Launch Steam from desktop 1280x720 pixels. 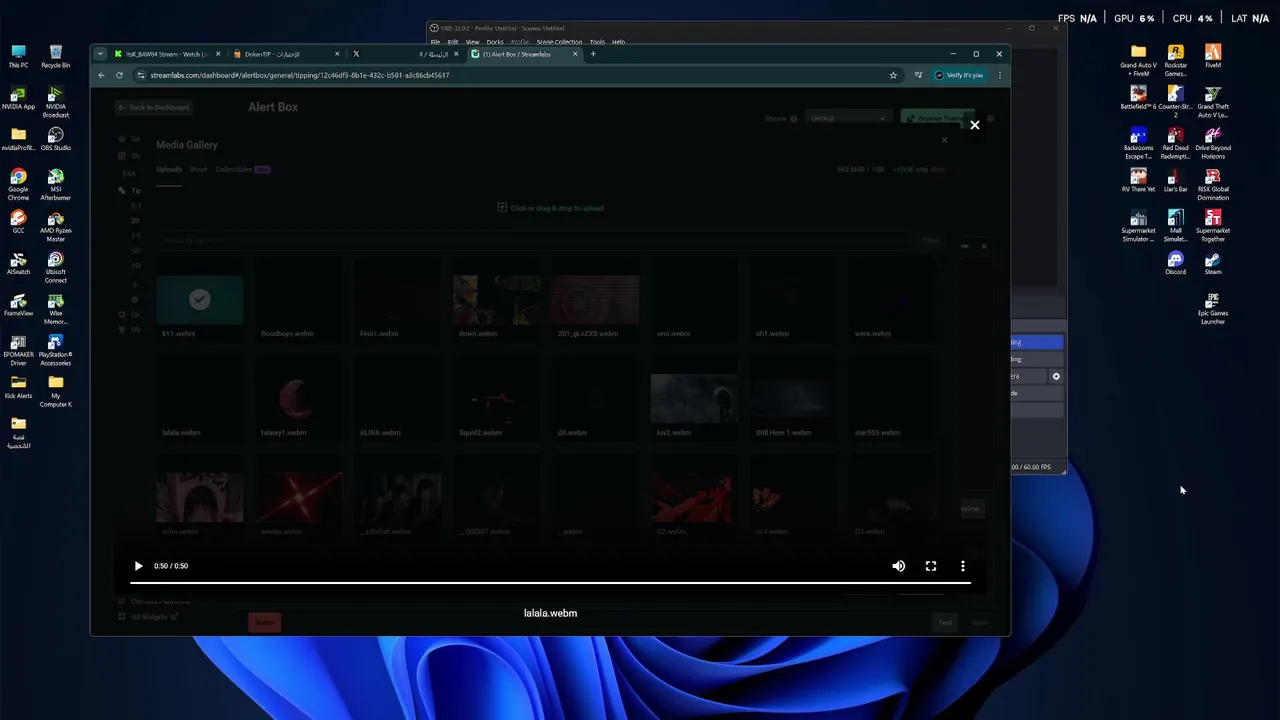pyautogui.click(x=1213, y=263)
